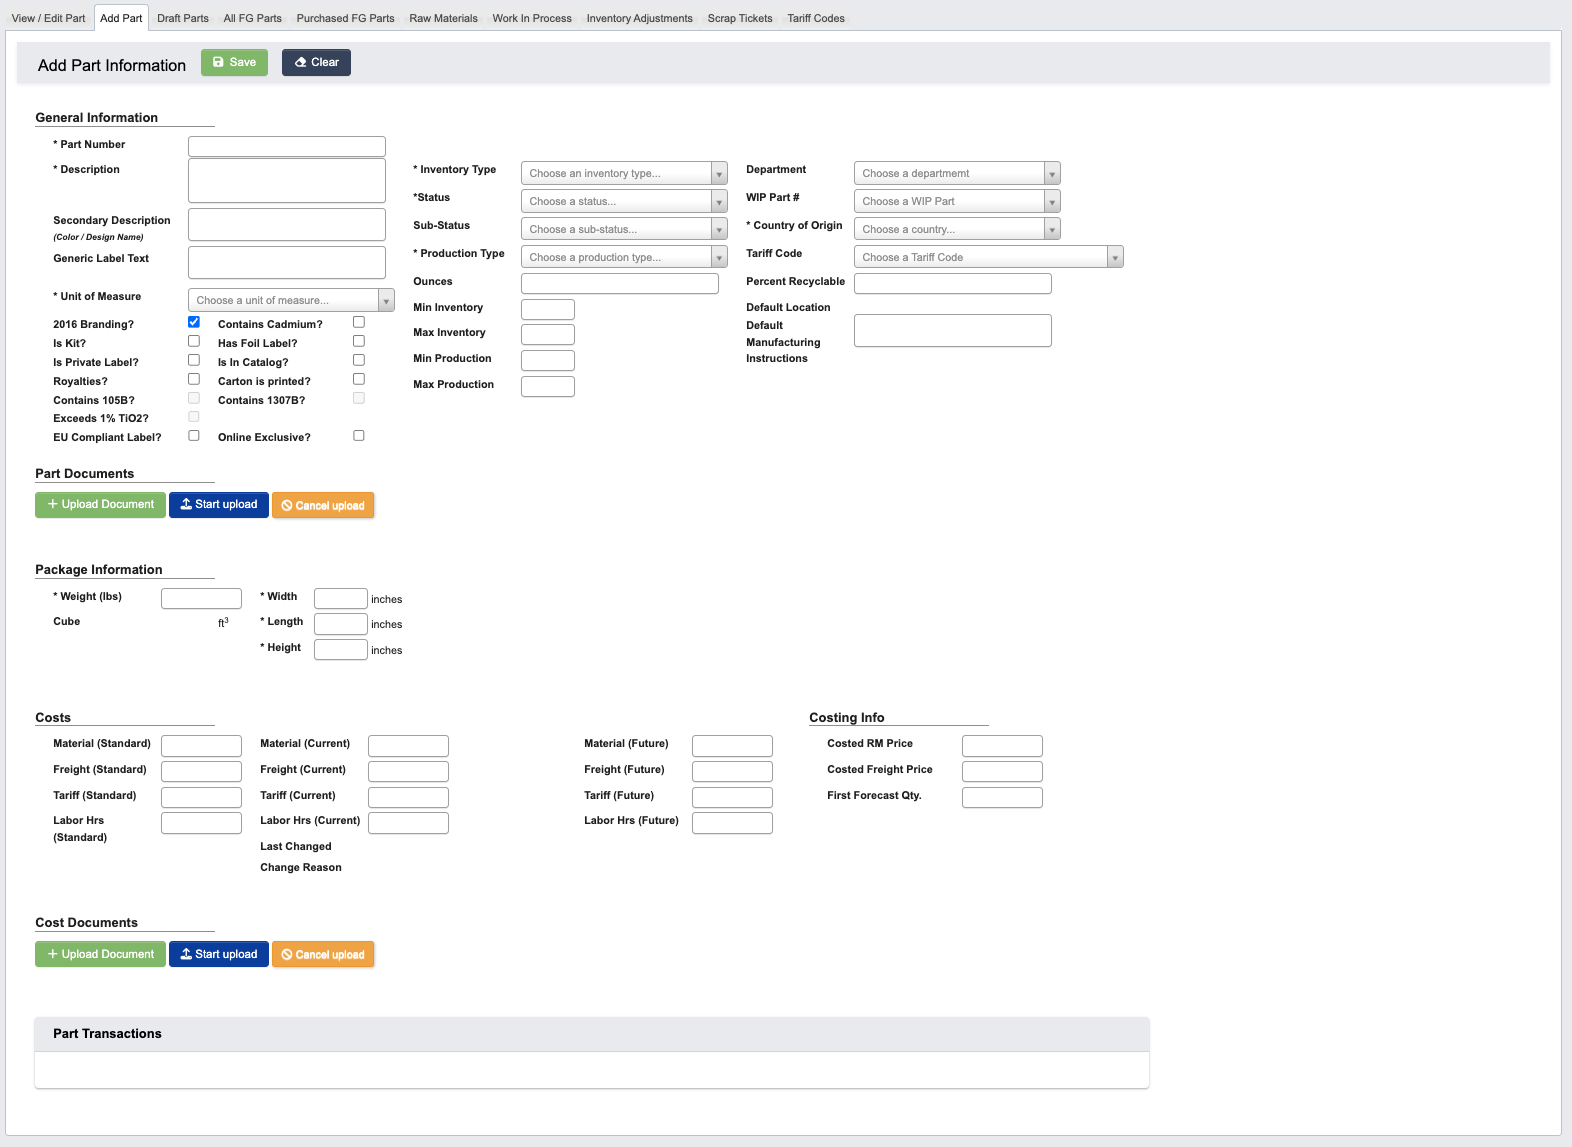The height and width of the screenshot is (1147, 1572).
Task: Click Start upload under Cost Documents
Action: [219, 954]
